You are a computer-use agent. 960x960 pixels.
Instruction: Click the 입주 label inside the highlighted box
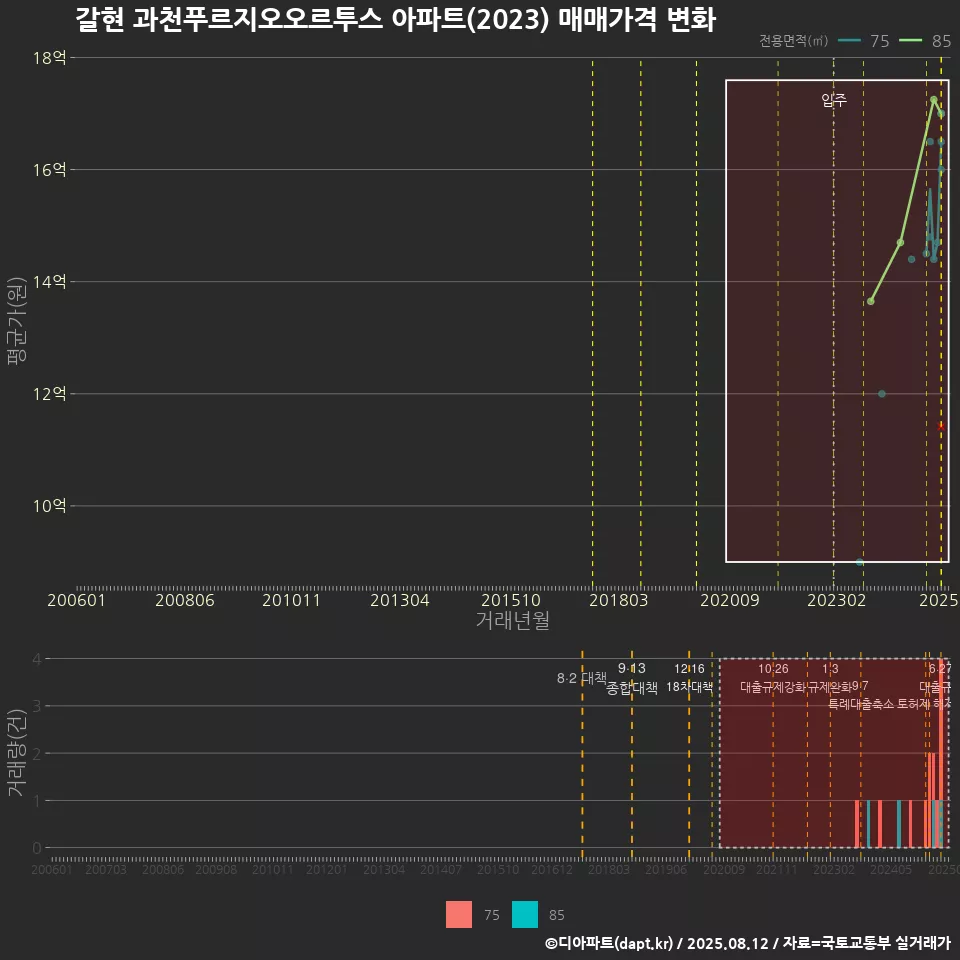[x=834, y=100]
